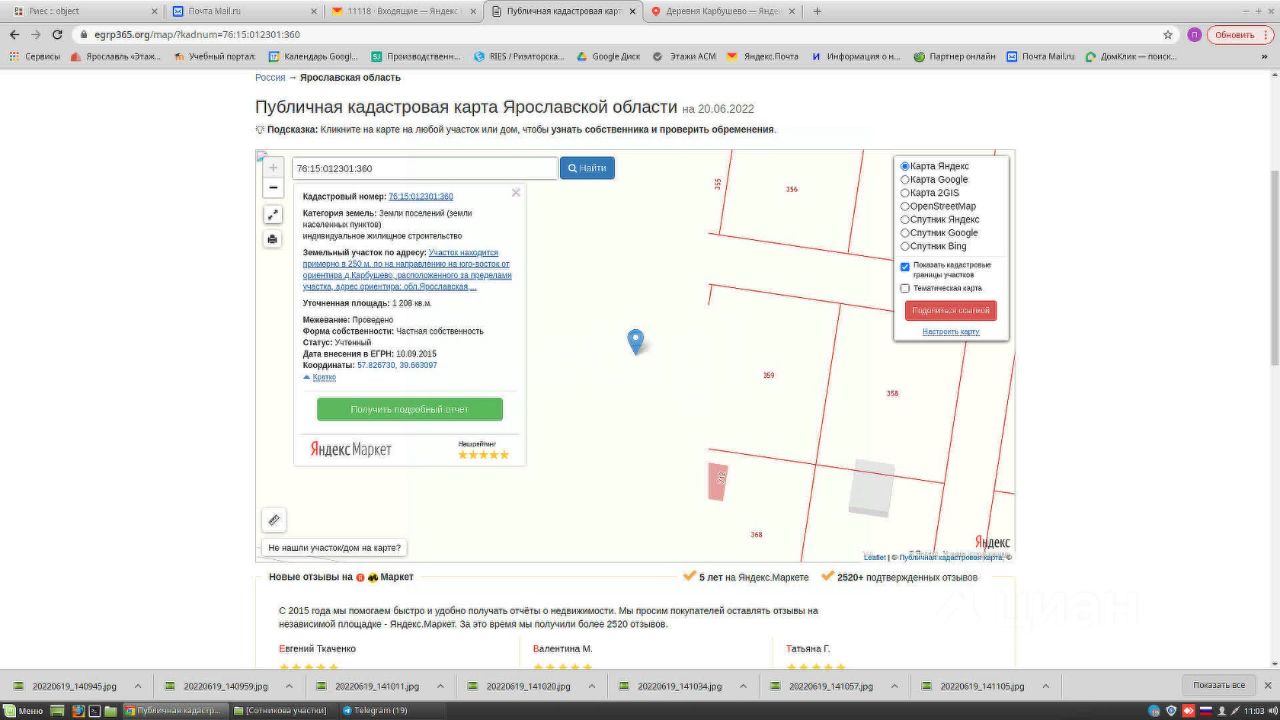The image size is (1280, 720).
Task: Expand options for 20220619_141105.jpg download
Action: click(x=1044, y=686)
